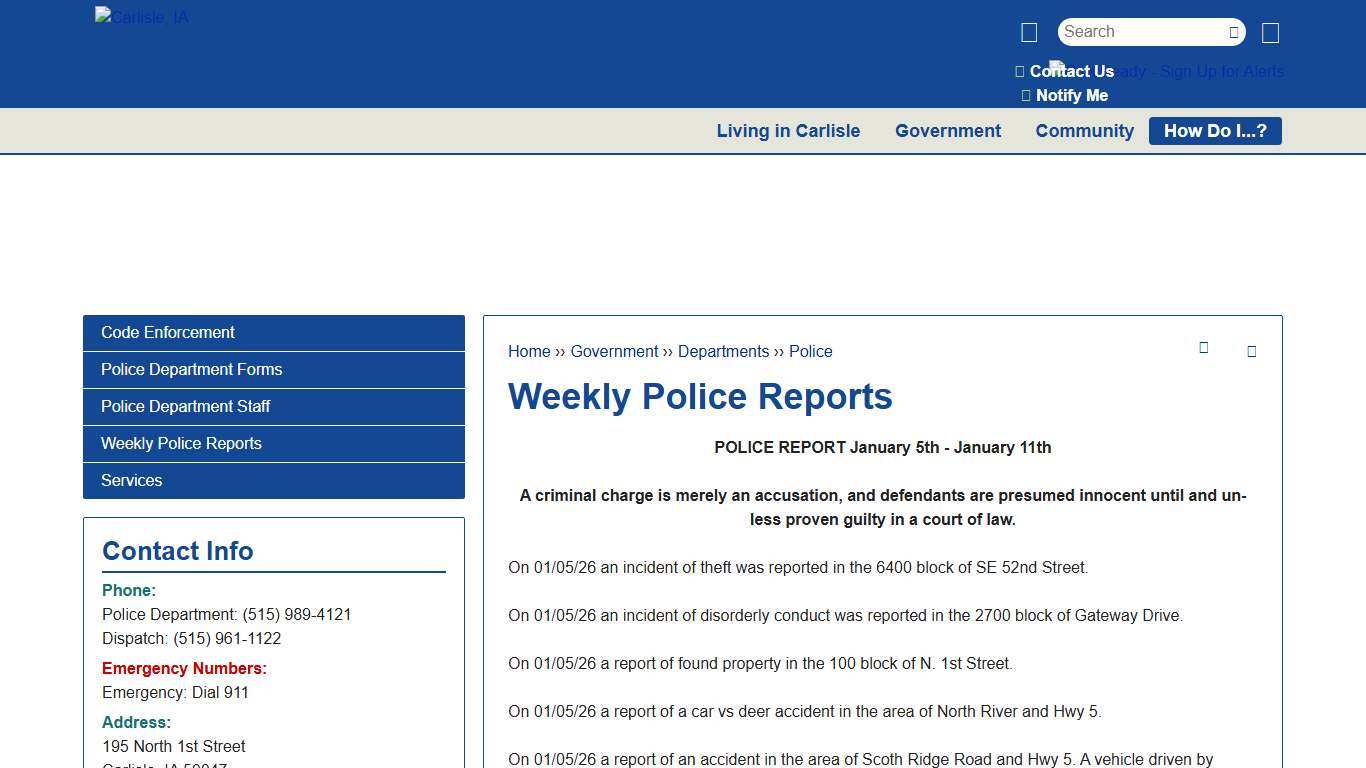Click the bell icon beside Notify Me
This screenshot has width=1366, height=768.
[x=1026, y=95]
